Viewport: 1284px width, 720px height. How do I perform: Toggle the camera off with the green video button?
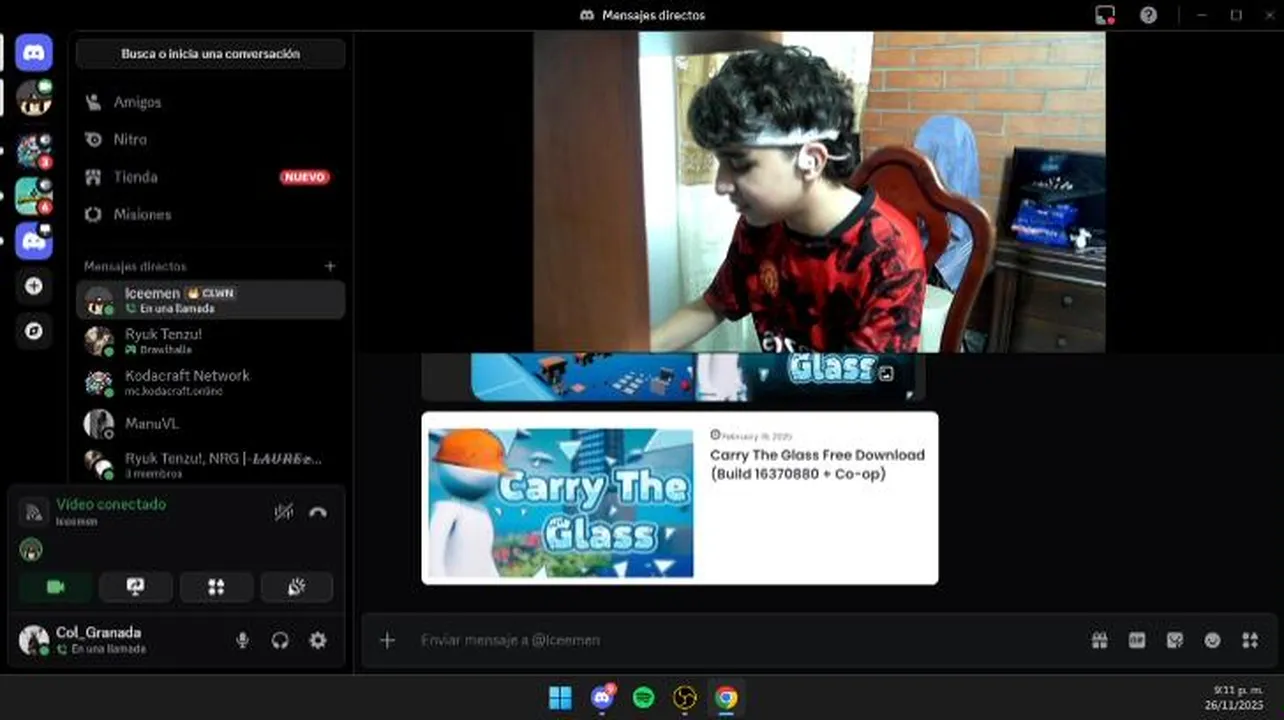(x=56, y=587)
